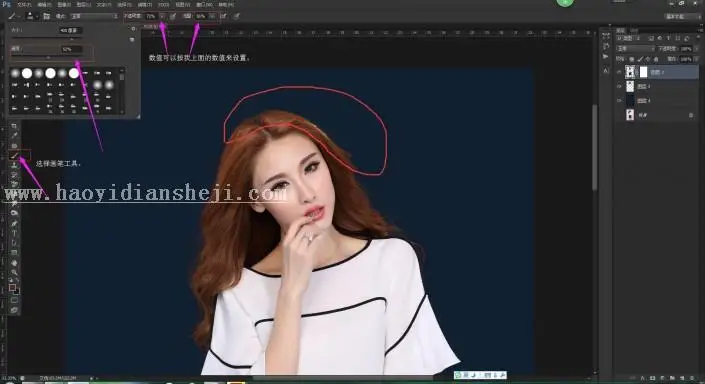The height and width of the screenshot is (384, 705).
Task: Toggle lock transparent pixels
Action: click(632, 59)
